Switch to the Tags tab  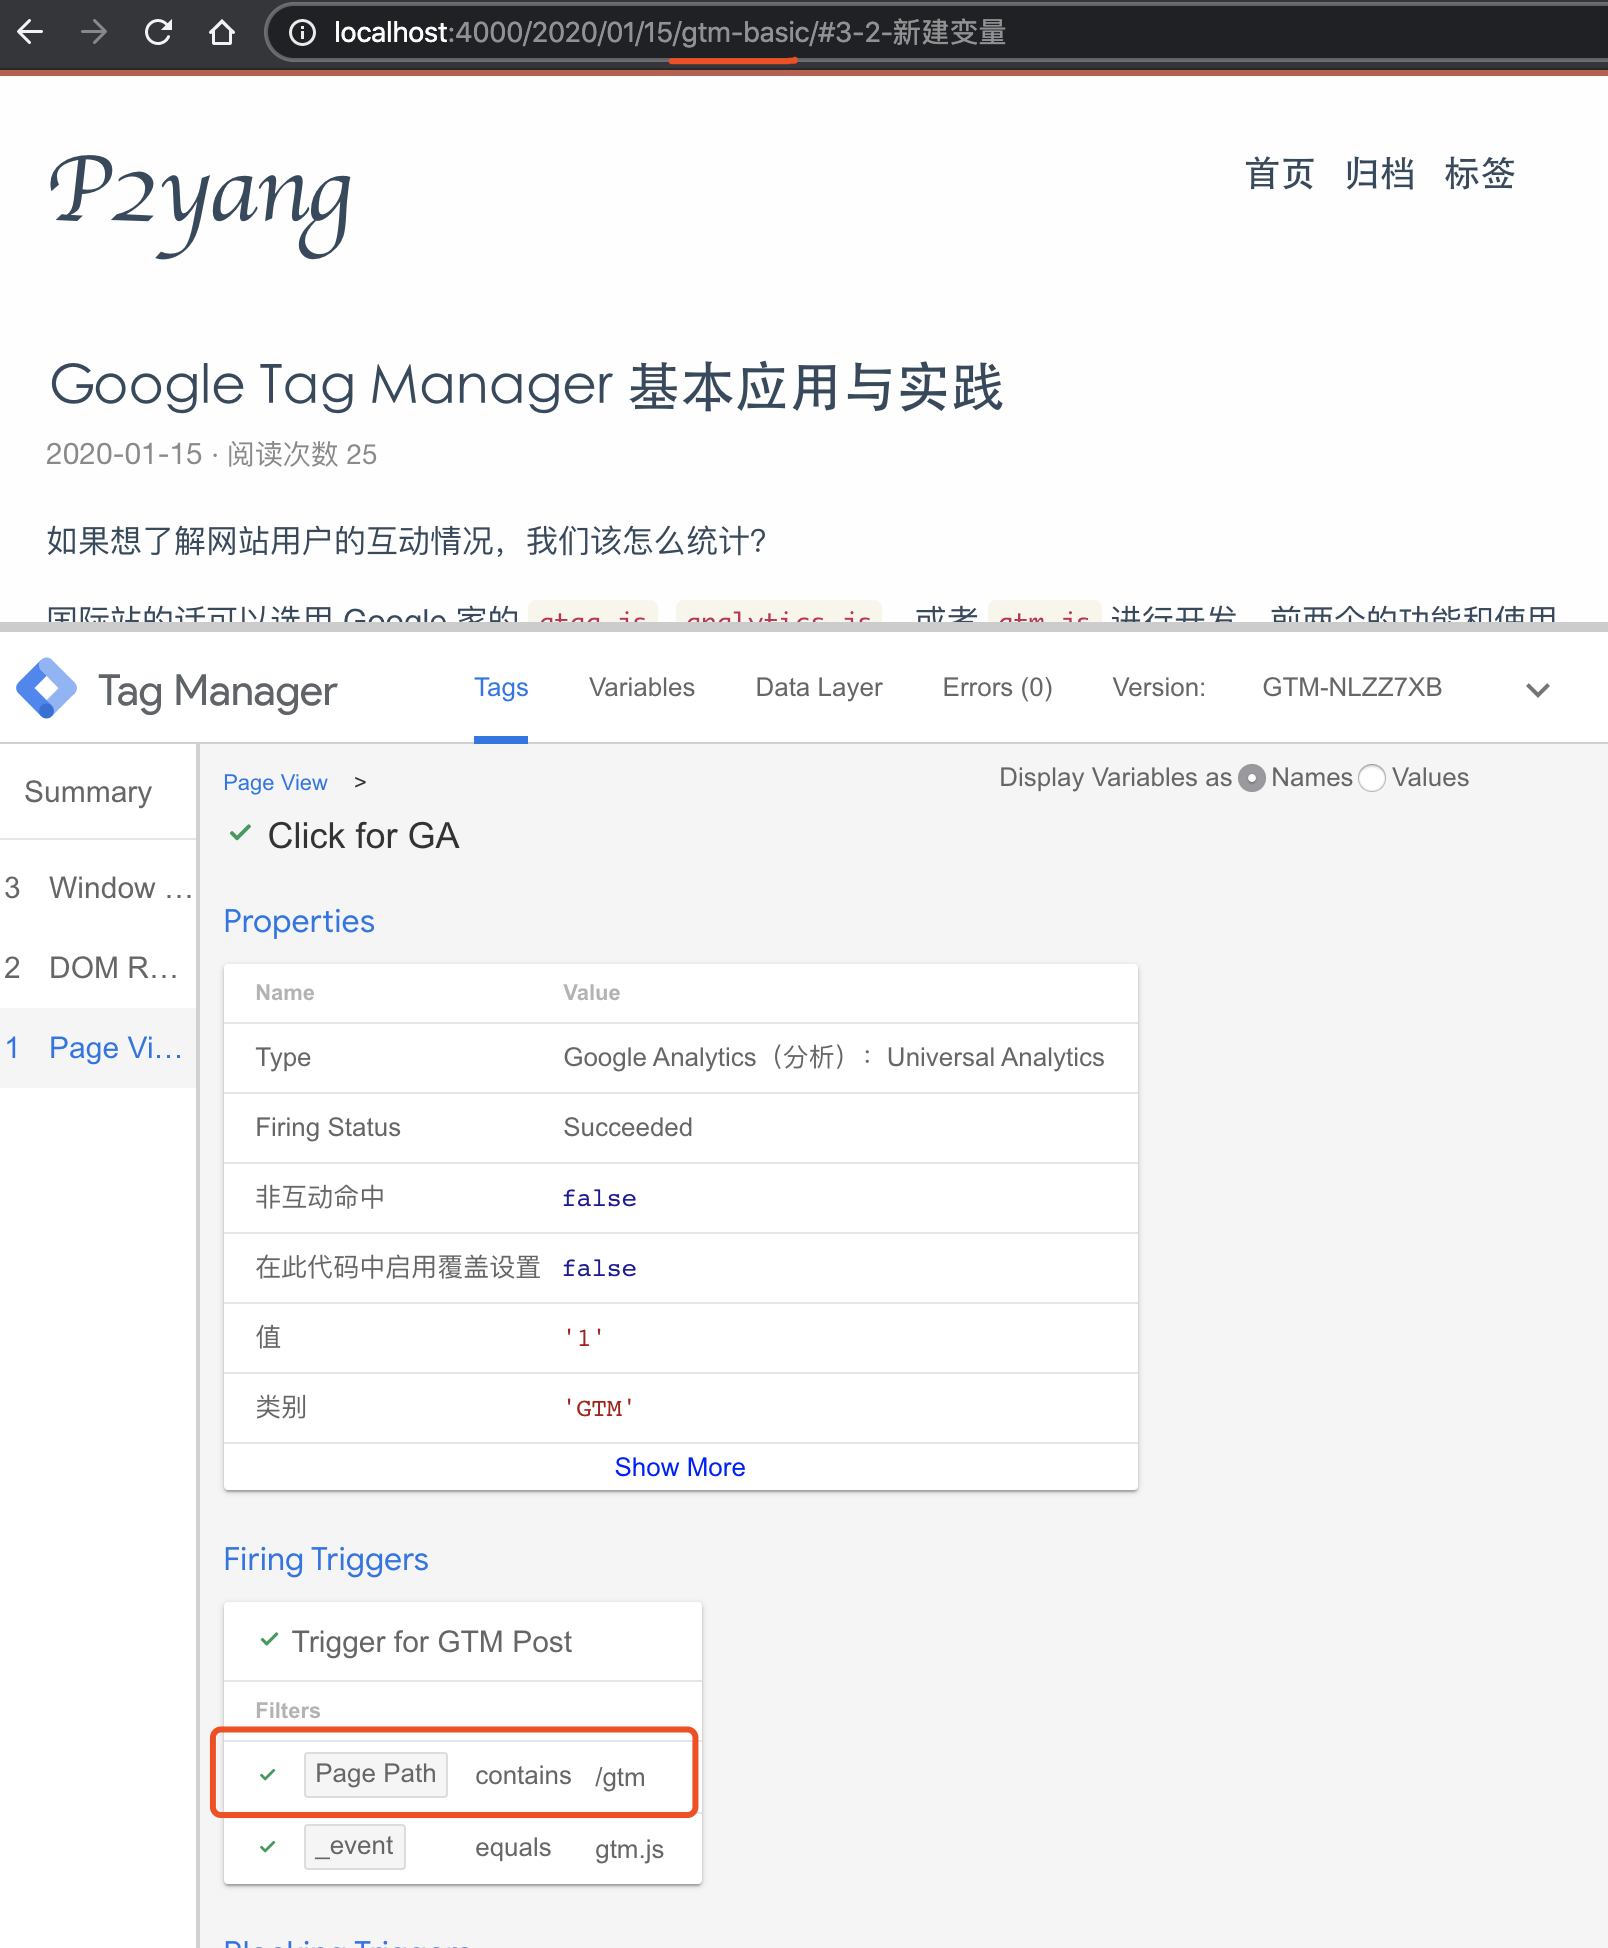tap(501, 688)
